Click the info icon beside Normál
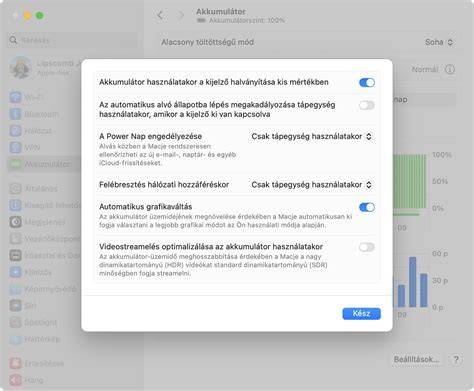The width and height of the screenshot is (474, 391). (x=450, y=69)
